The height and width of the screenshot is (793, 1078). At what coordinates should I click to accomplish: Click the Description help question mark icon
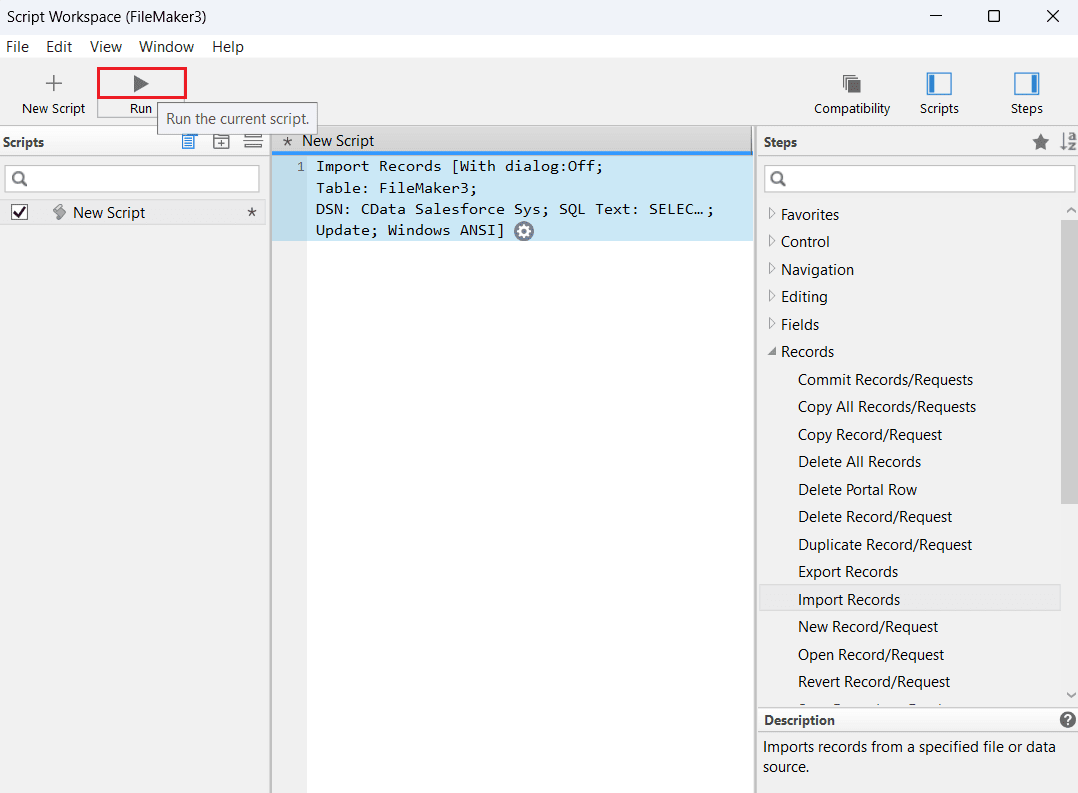coord(1067,720)
